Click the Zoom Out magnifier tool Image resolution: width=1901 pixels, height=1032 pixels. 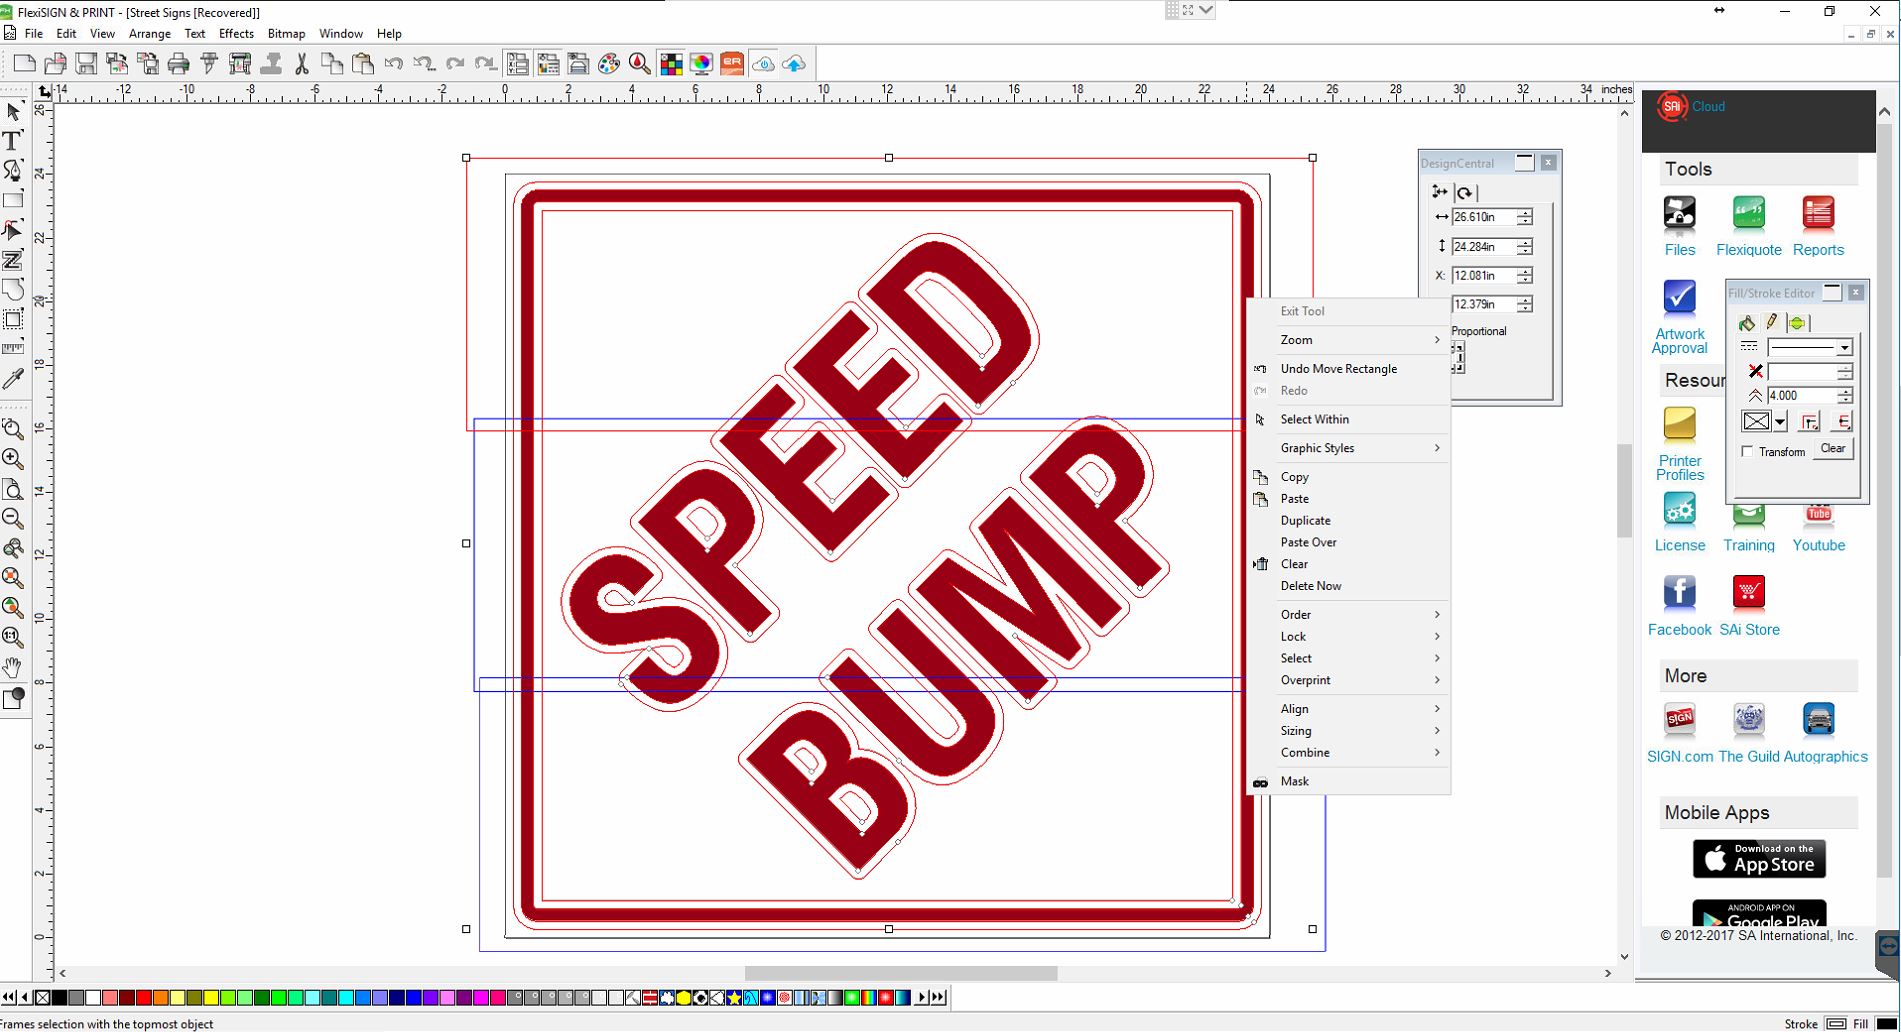(x=13, y=518)
